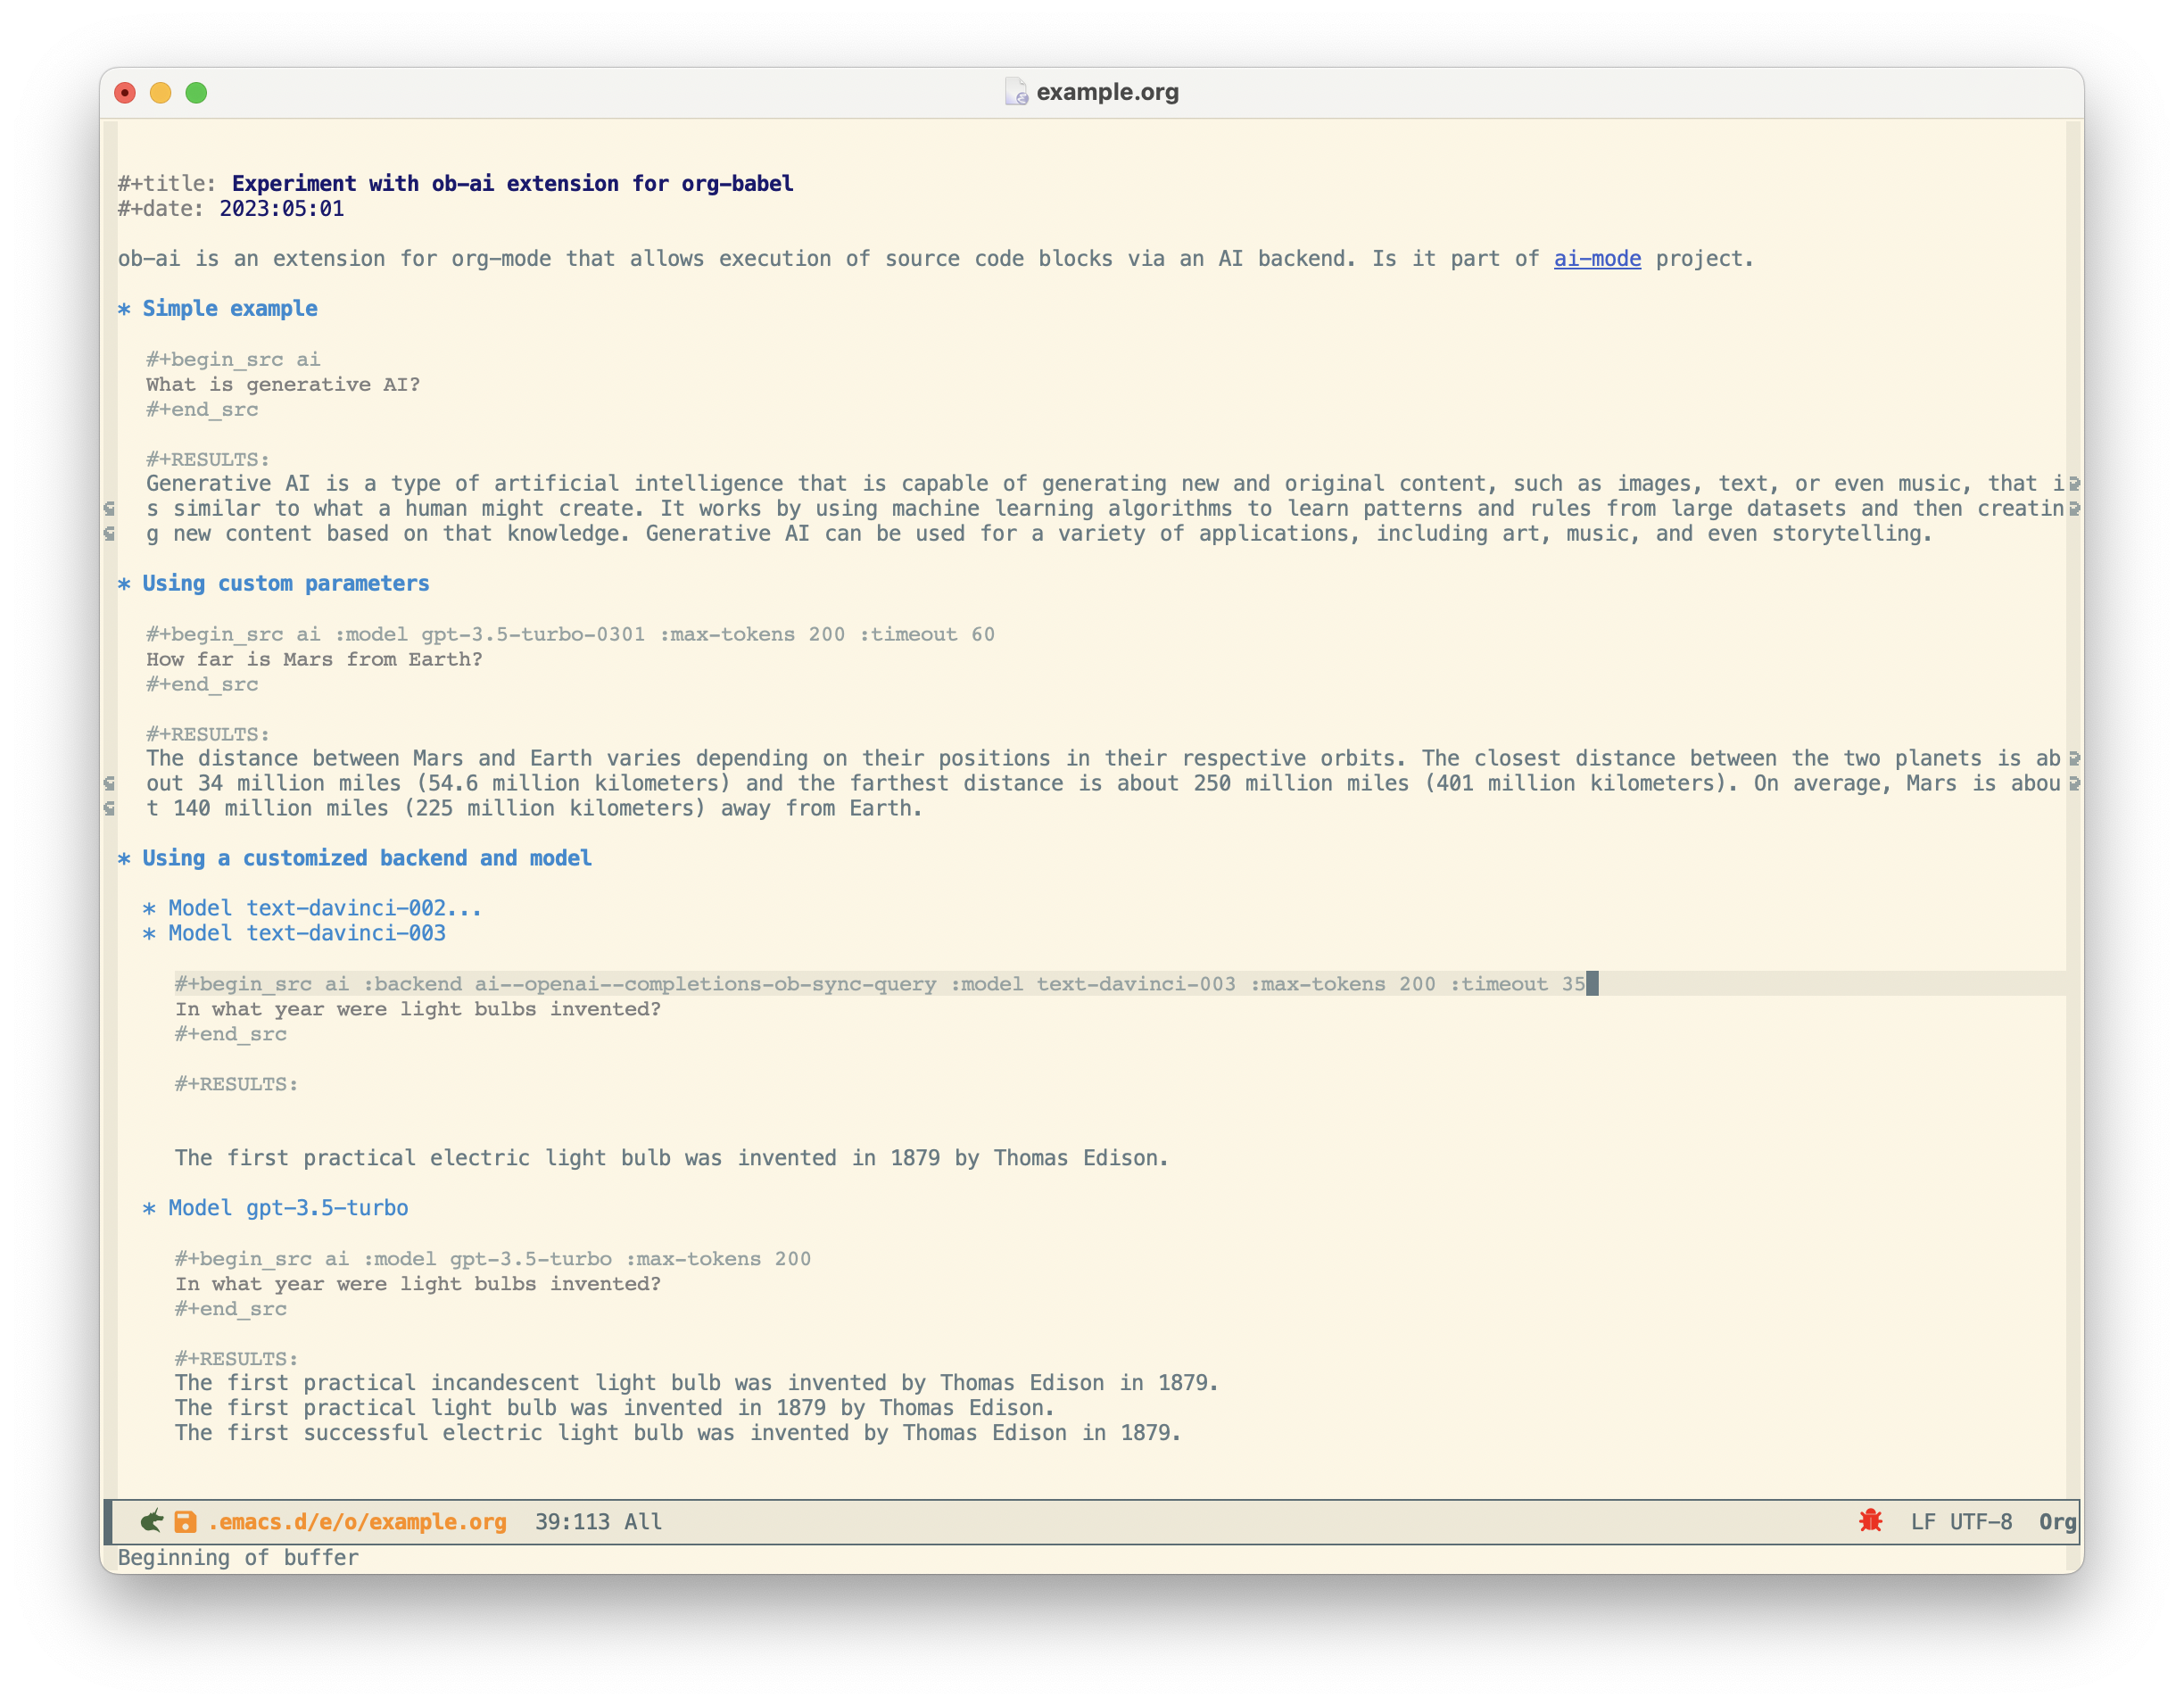Click the LF line-ending indicator
The width and height of the screenshot is (2184, 1706).
pyautogui.click(x=1923, y=1522)
